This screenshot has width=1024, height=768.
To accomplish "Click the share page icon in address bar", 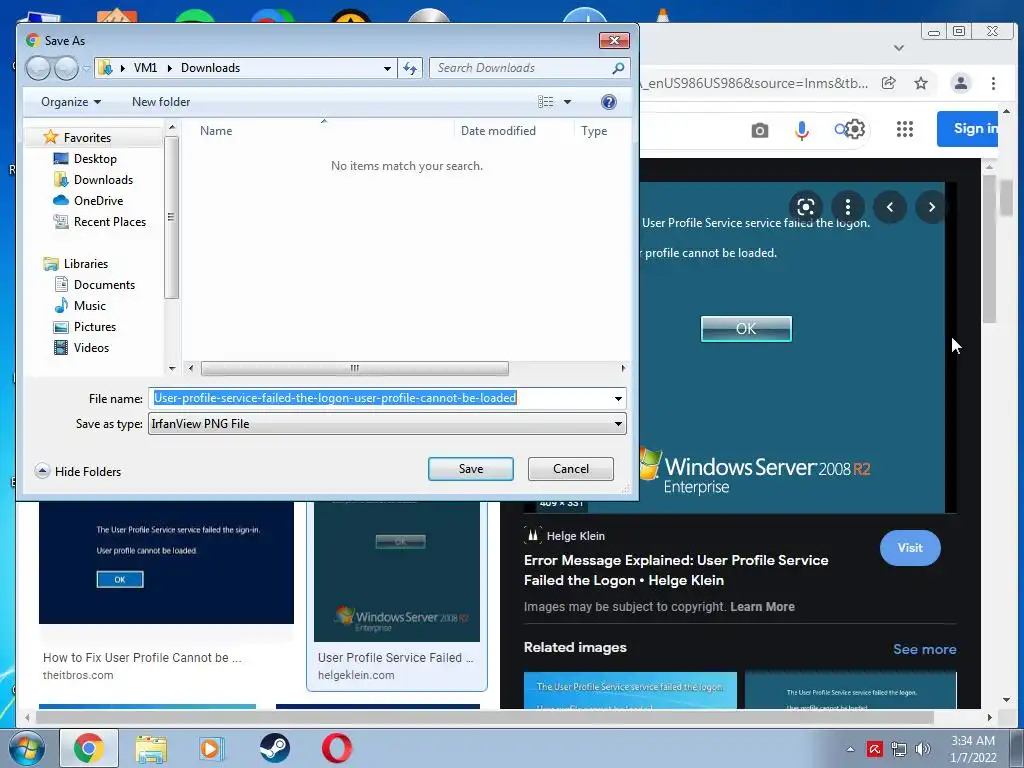I will tap(888, 83).
